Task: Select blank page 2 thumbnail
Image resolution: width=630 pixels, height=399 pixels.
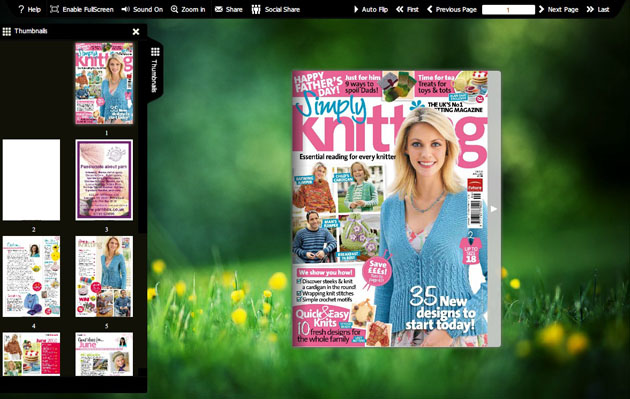Action: pos(31,180)
